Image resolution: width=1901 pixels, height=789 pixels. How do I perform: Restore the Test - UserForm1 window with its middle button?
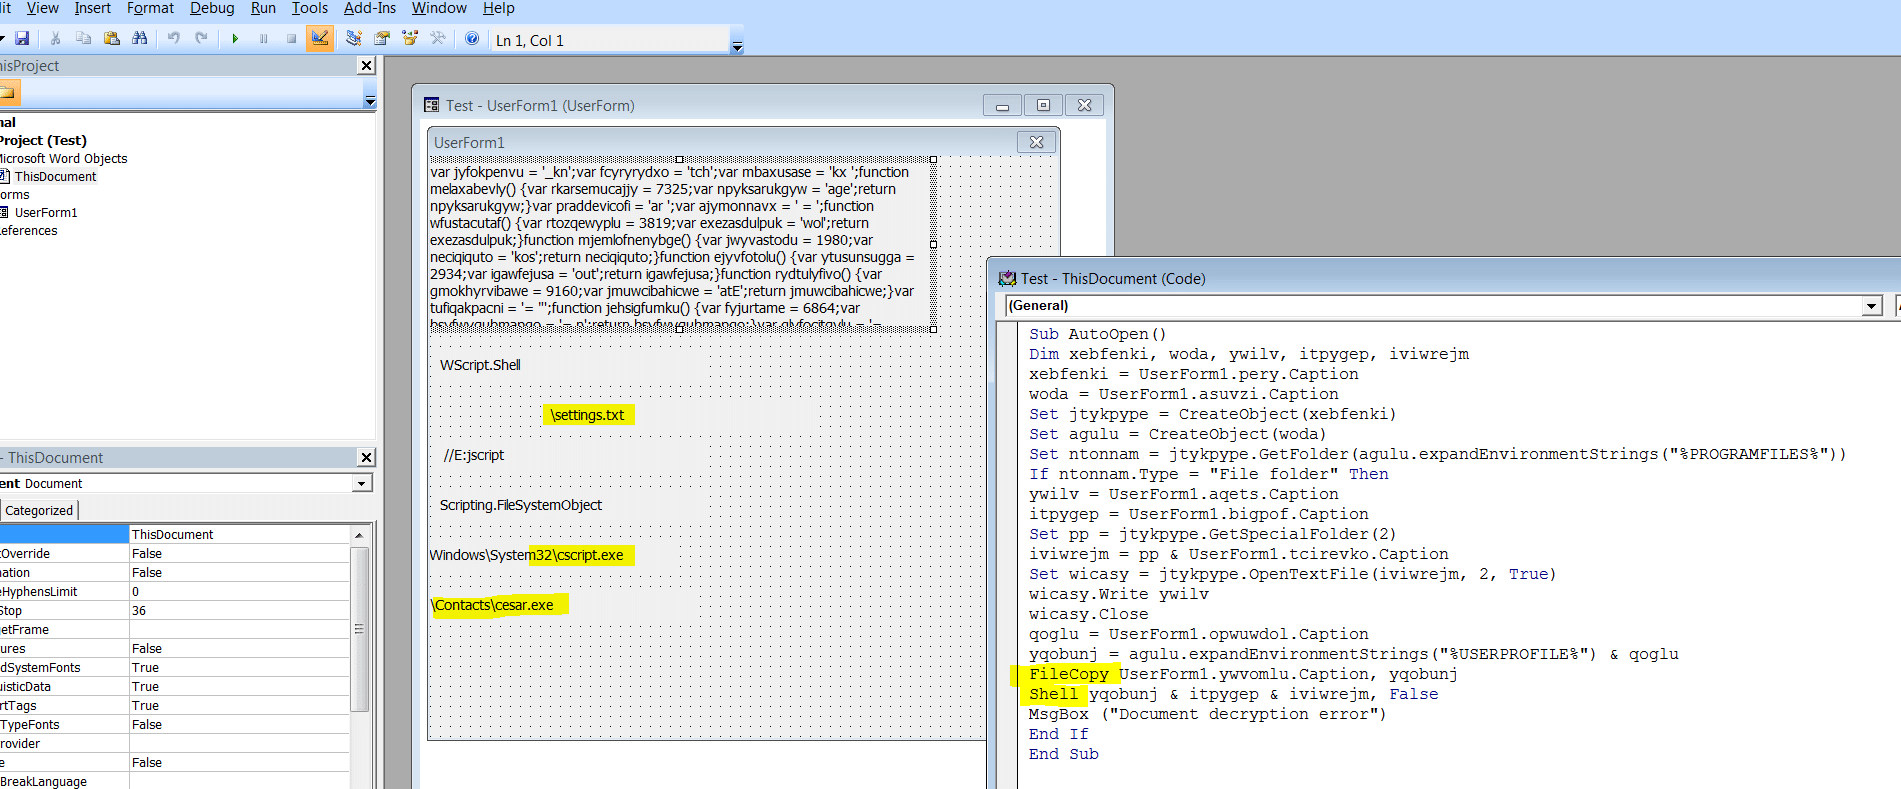(1043, 105)
